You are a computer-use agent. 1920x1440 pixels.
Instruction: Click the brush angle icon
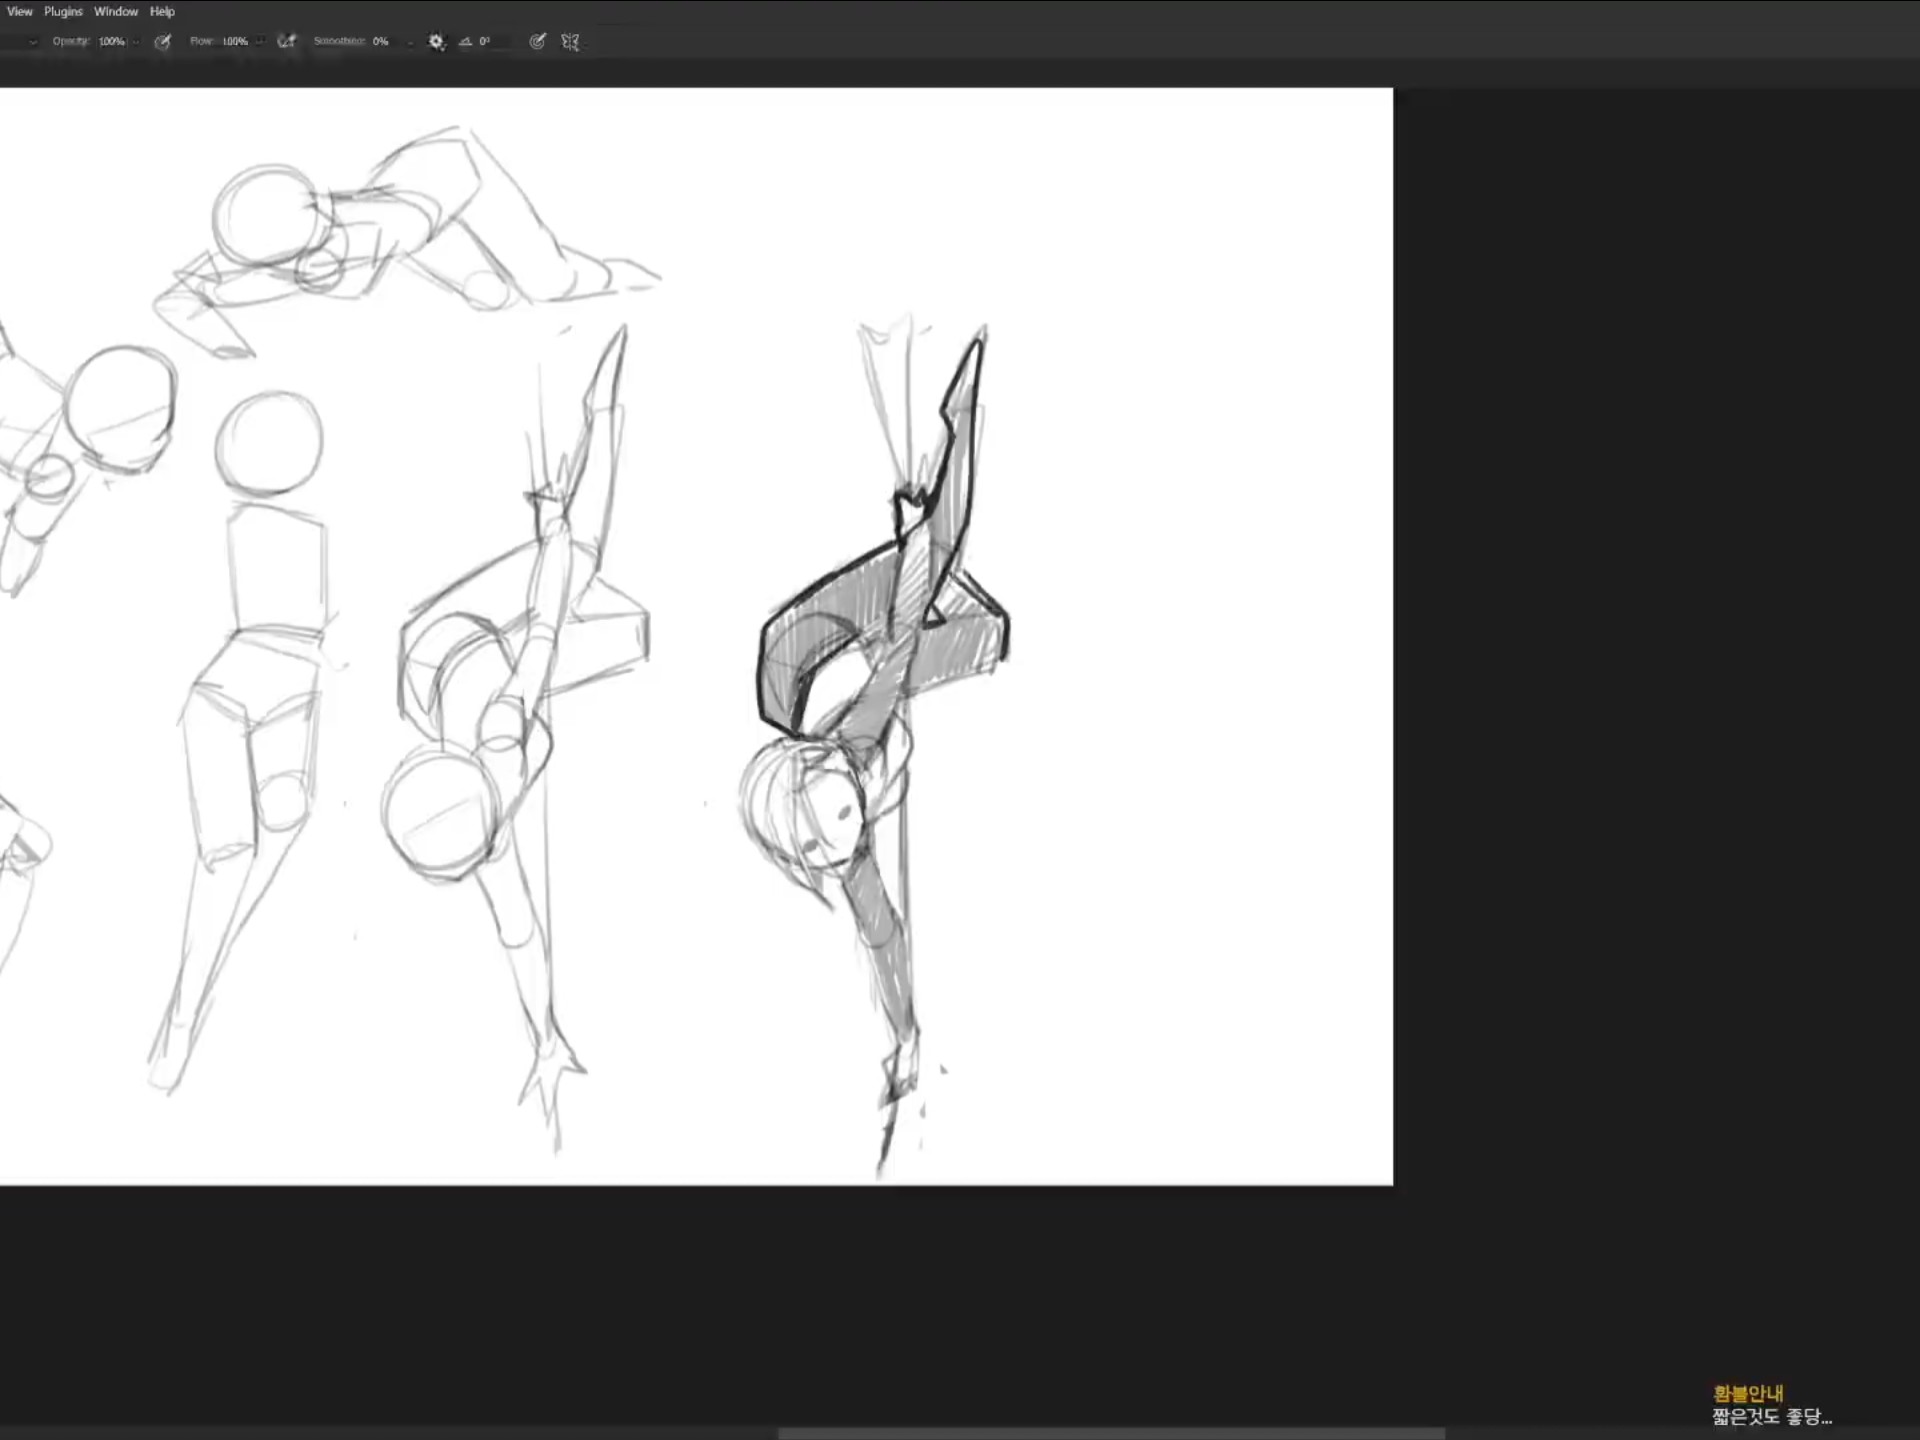click(x=465, y=42)
